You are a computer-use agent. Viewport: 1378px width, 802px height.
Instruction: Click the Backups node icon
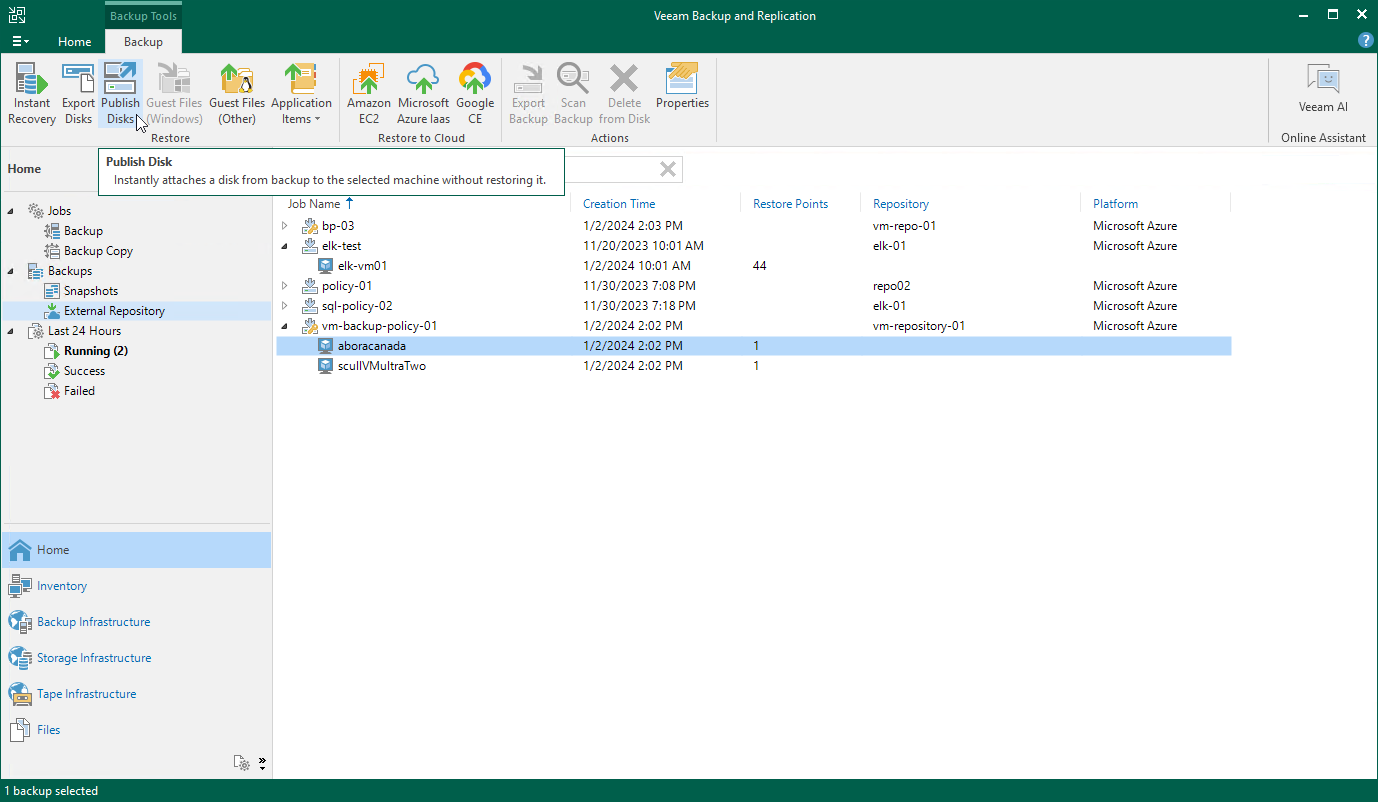[x=35, y=271]
